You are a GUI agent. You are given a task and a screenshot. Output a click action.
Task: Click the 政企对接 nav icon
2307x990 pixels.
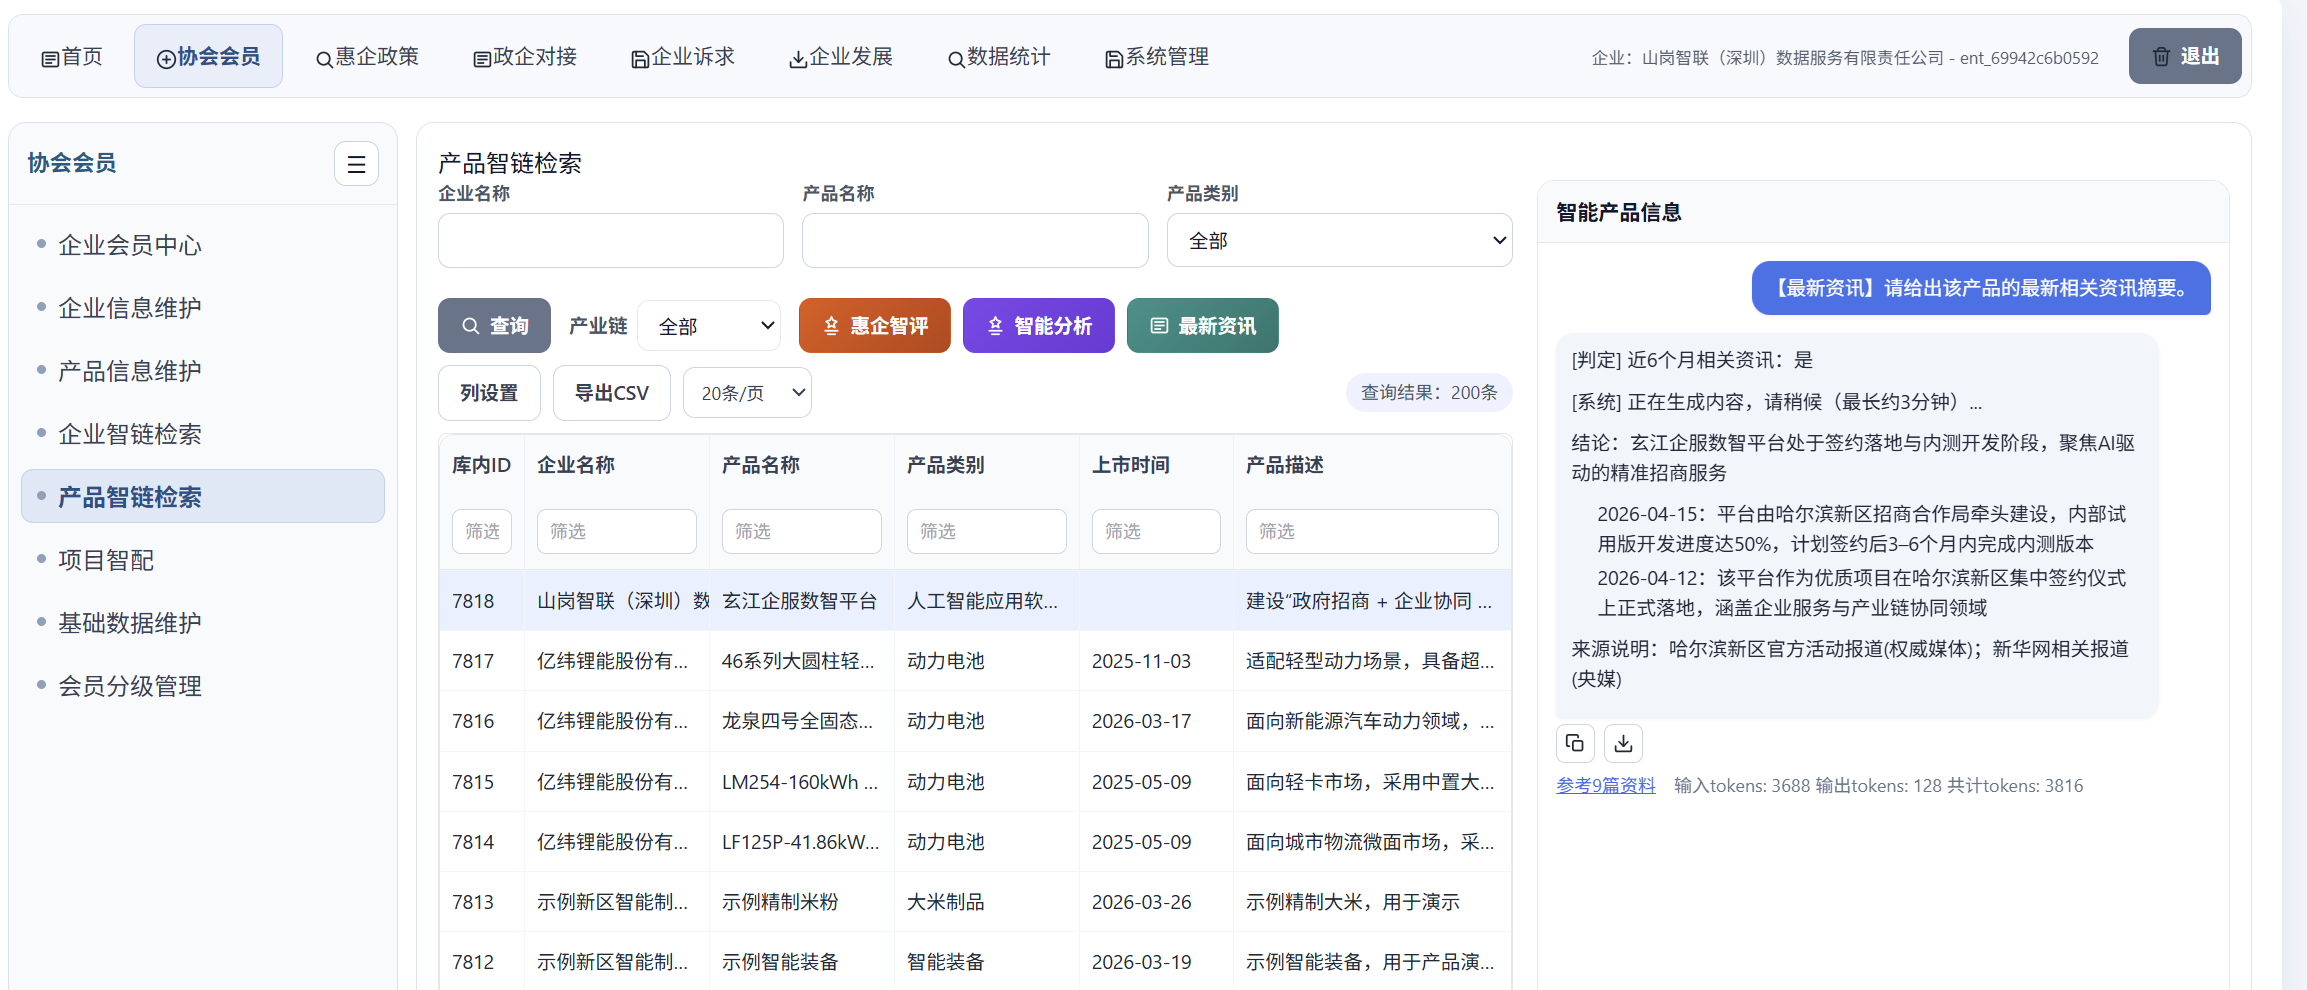click(x=482, y=59)
